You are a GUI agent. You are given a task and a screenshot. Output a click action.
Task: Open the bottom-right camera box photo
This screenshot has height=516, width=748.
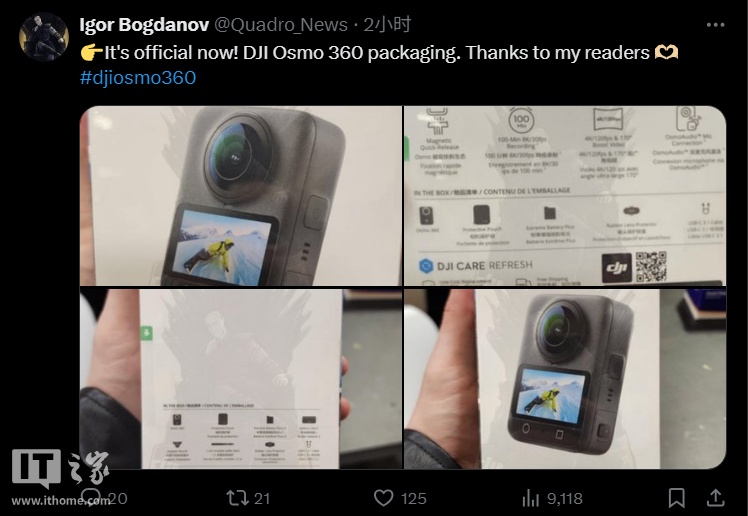(x=565, y=379)
